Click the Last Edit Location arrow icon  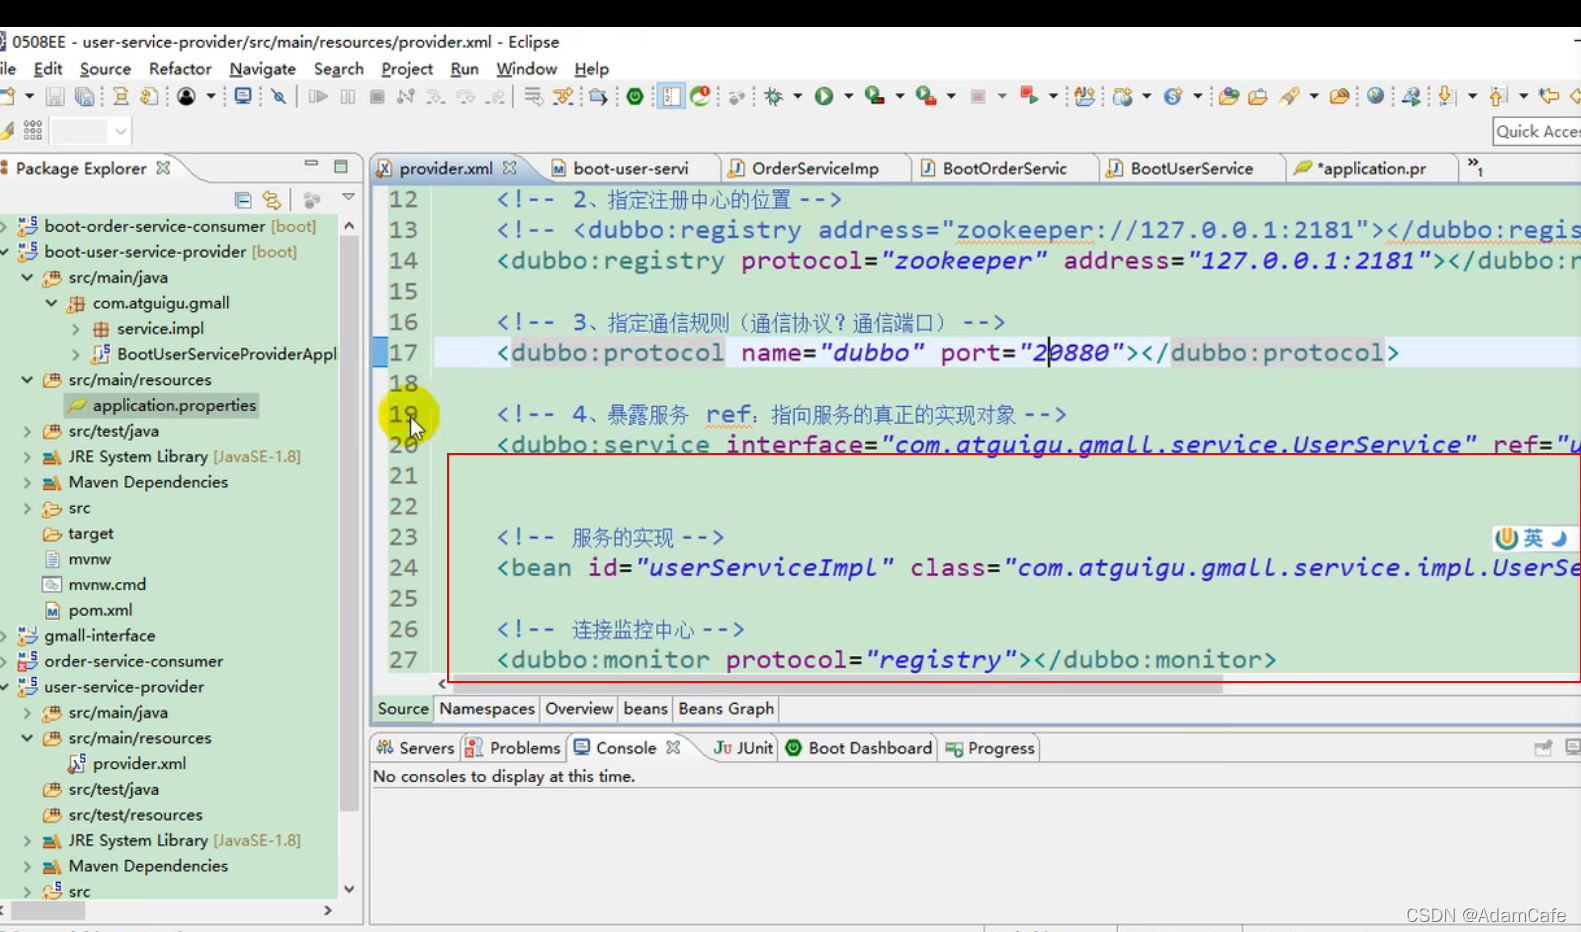[x=1548, y=96]
